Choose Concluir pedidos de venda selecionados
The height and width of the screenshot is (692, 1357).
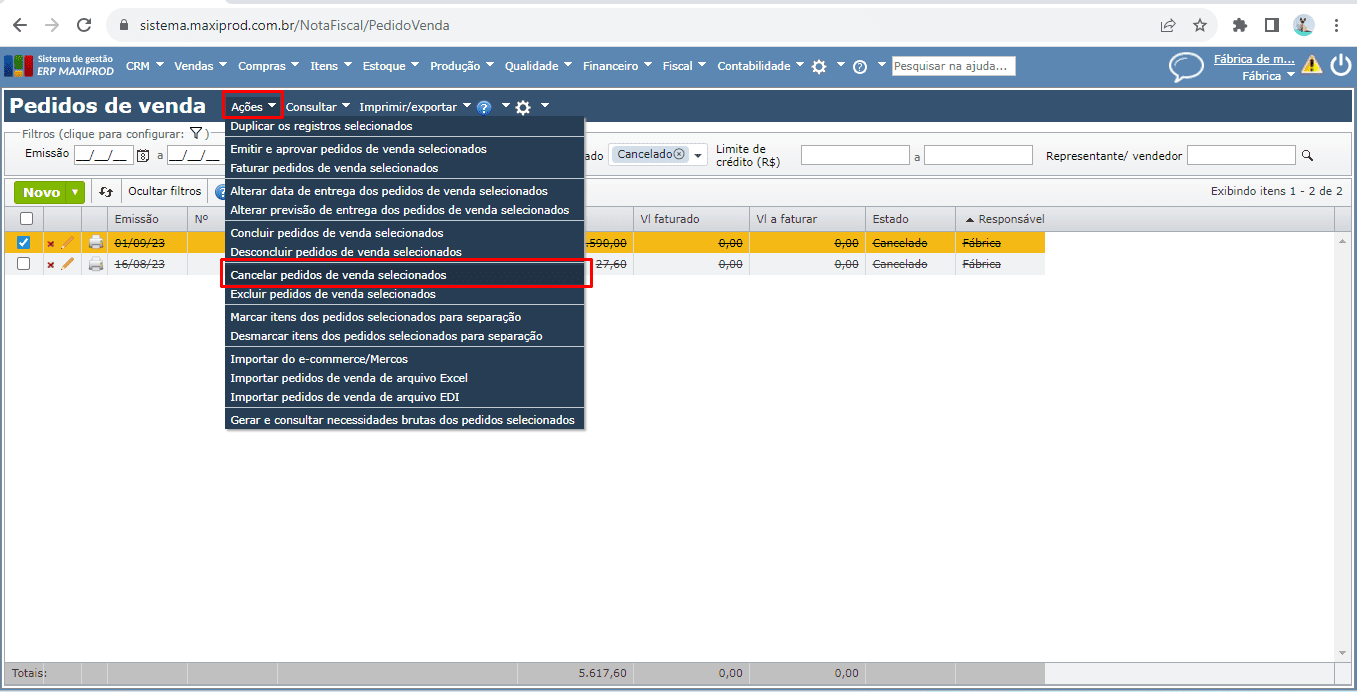(x=404, y=233)
